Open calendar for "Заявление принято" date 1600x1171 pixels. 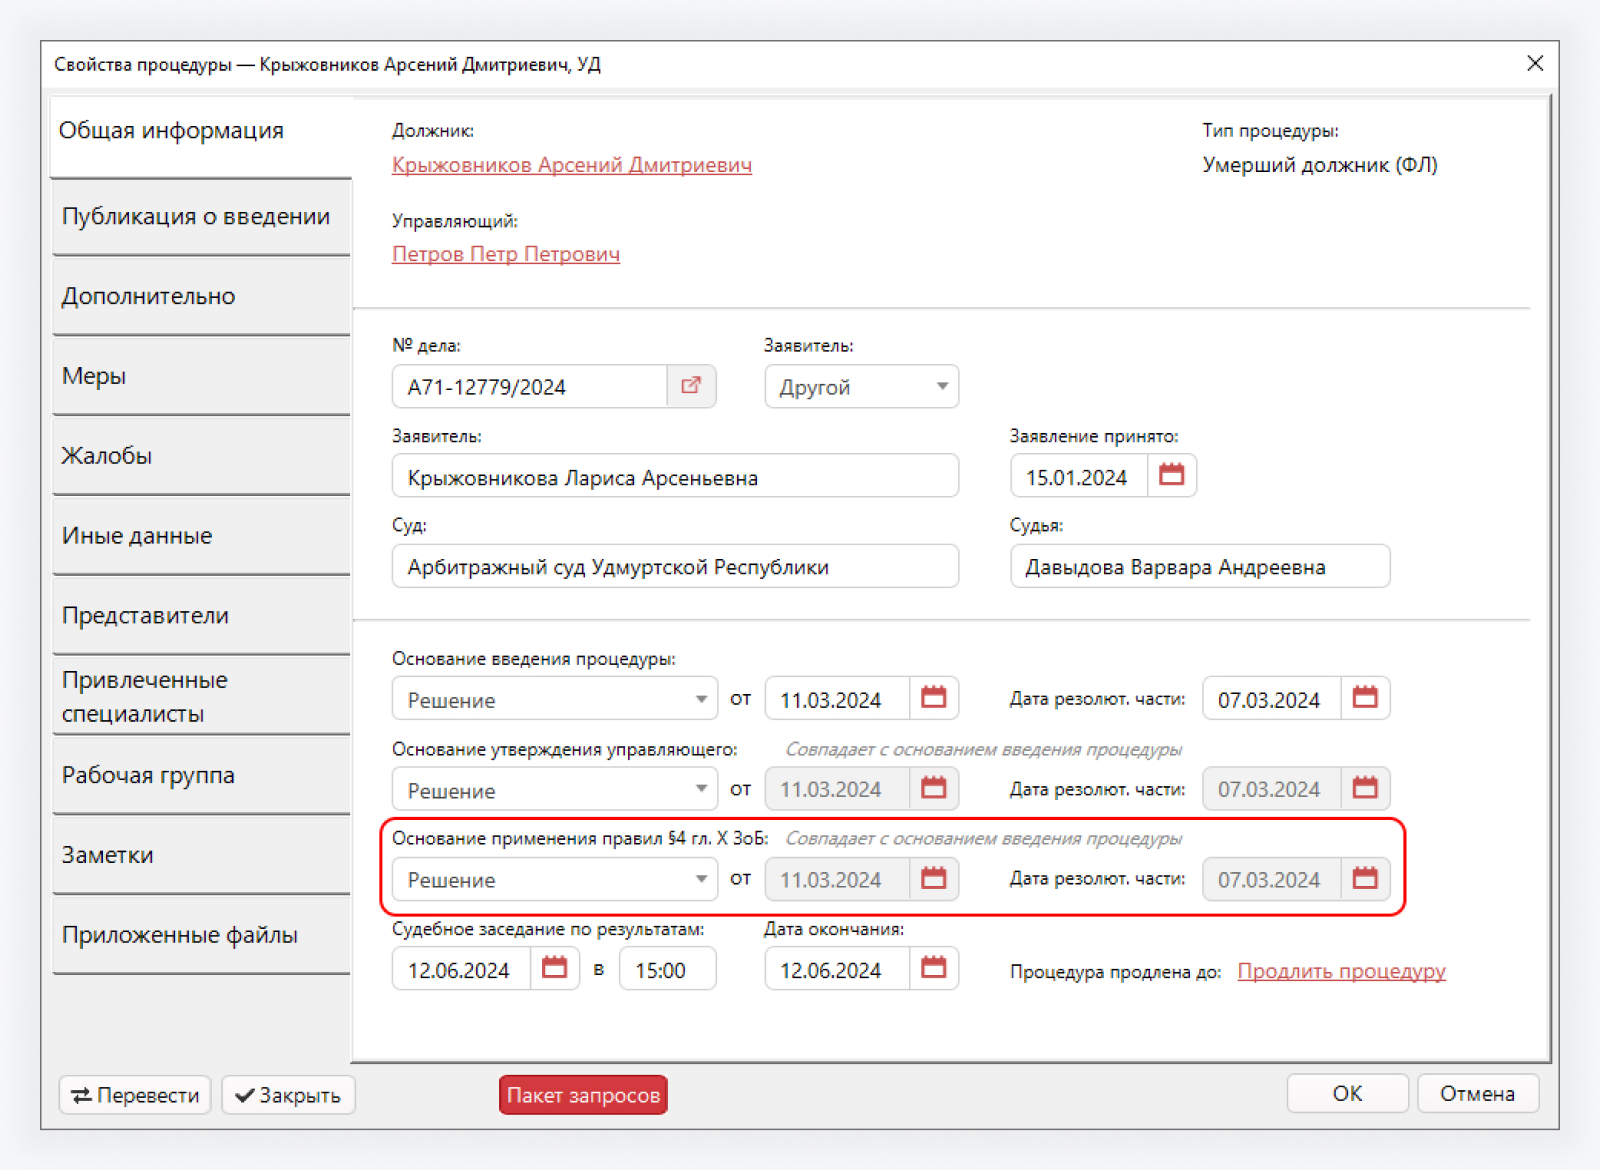tap(1171, 475)
